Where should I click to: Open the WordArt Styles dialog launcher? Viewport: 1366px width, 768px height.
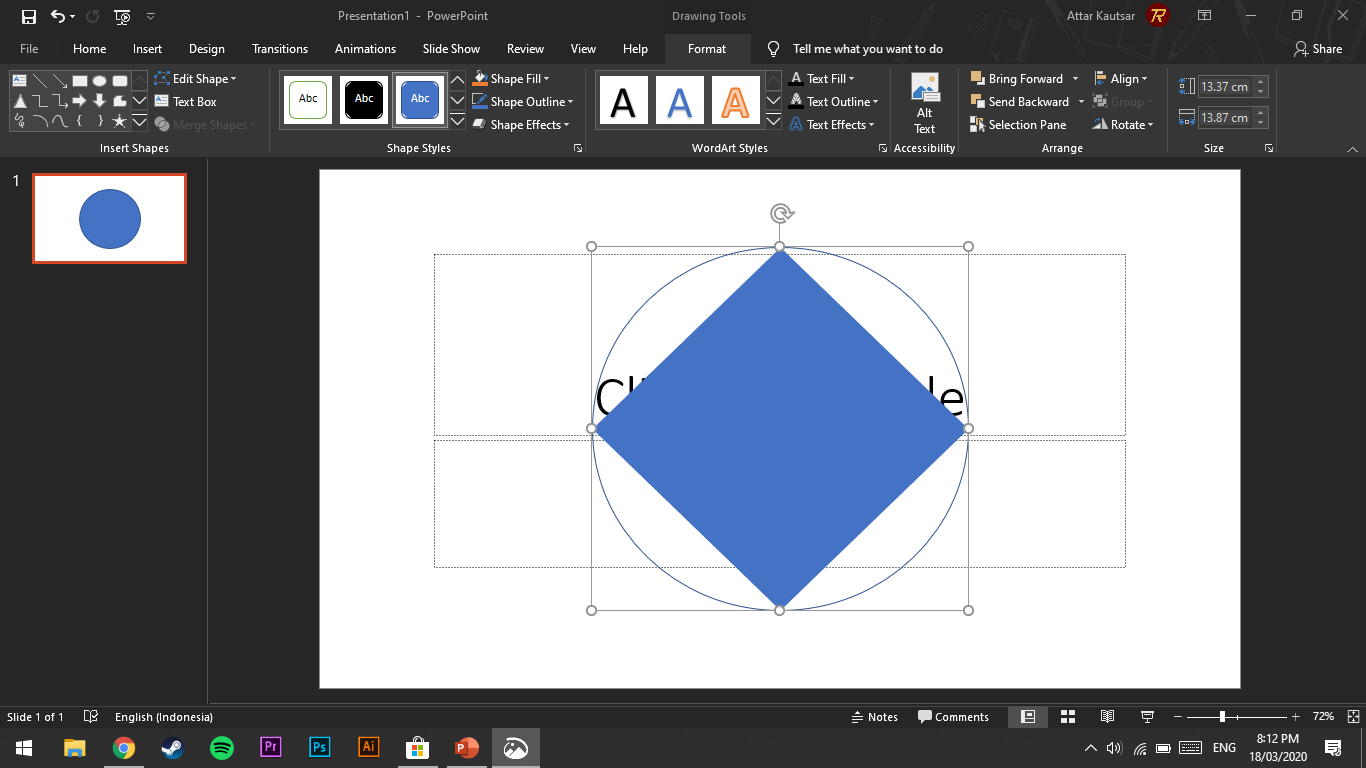pyautogui.click(x=883, y=148)
